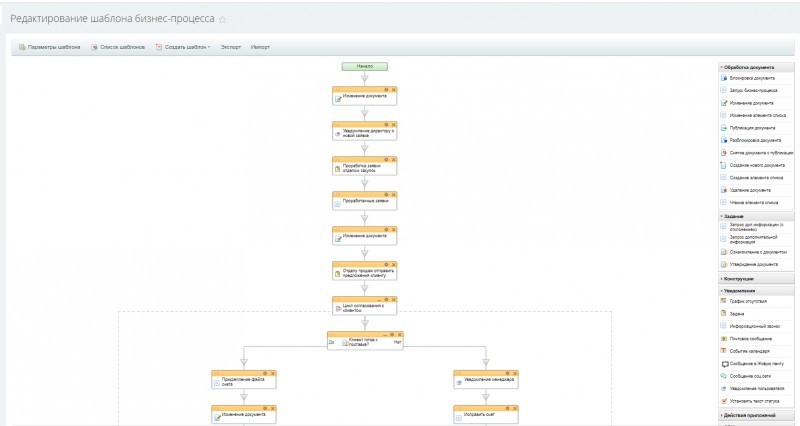
Task: Delete the Цикл согласования с клиентом block
Action: point(393,300)
